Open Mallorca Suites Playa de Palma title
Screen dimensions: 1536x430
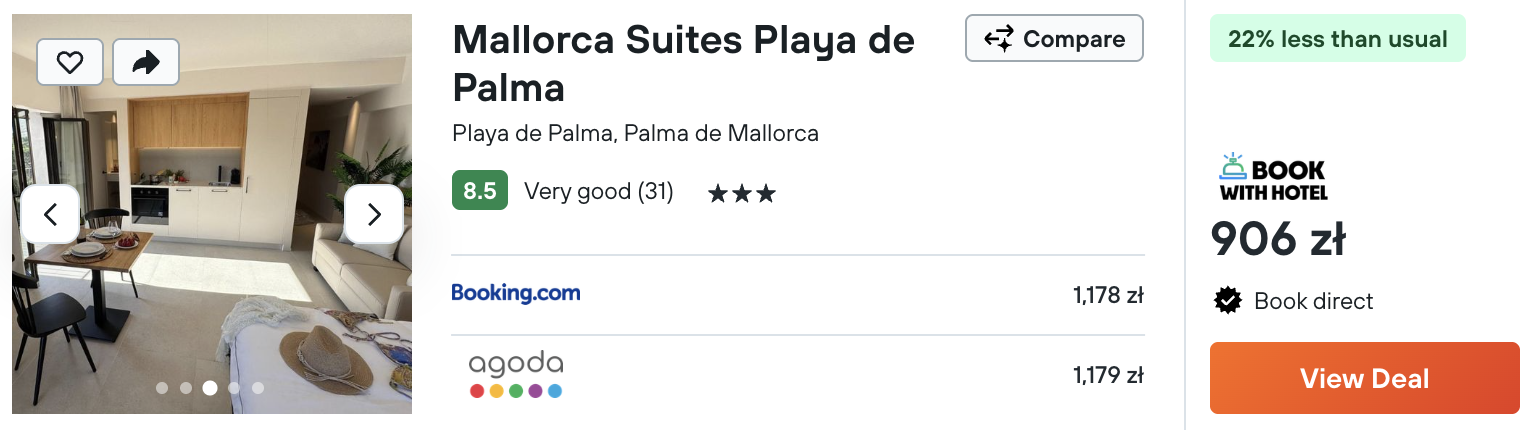tap(683, 63)
